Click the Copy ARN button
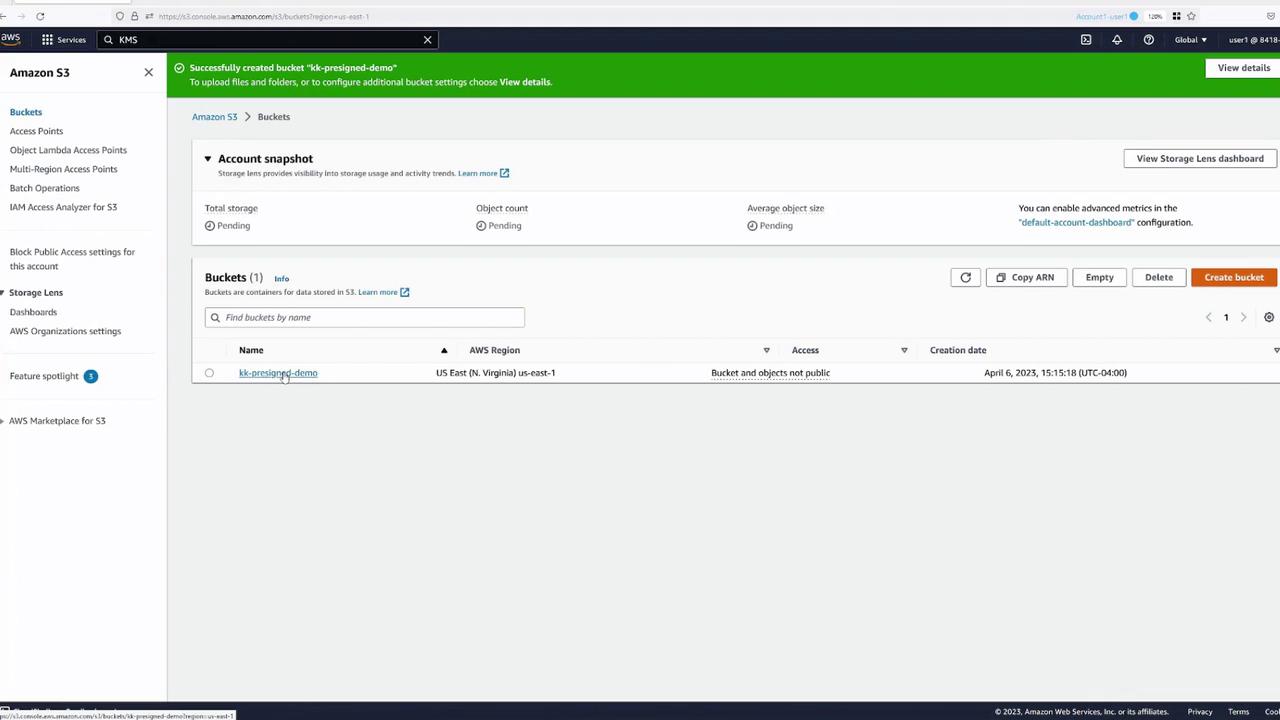 pyautogui.click(x=1025, y=277)
